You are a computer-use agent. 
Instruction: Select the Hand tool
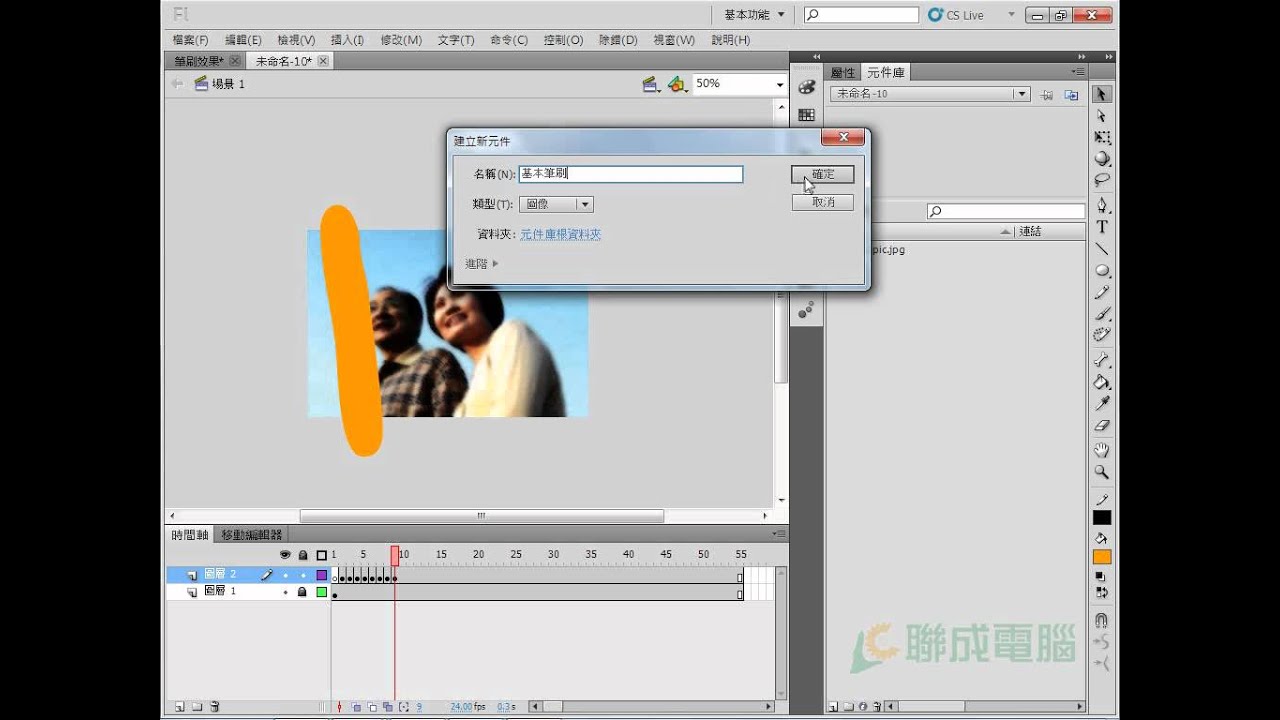[x=1101, y=451]
